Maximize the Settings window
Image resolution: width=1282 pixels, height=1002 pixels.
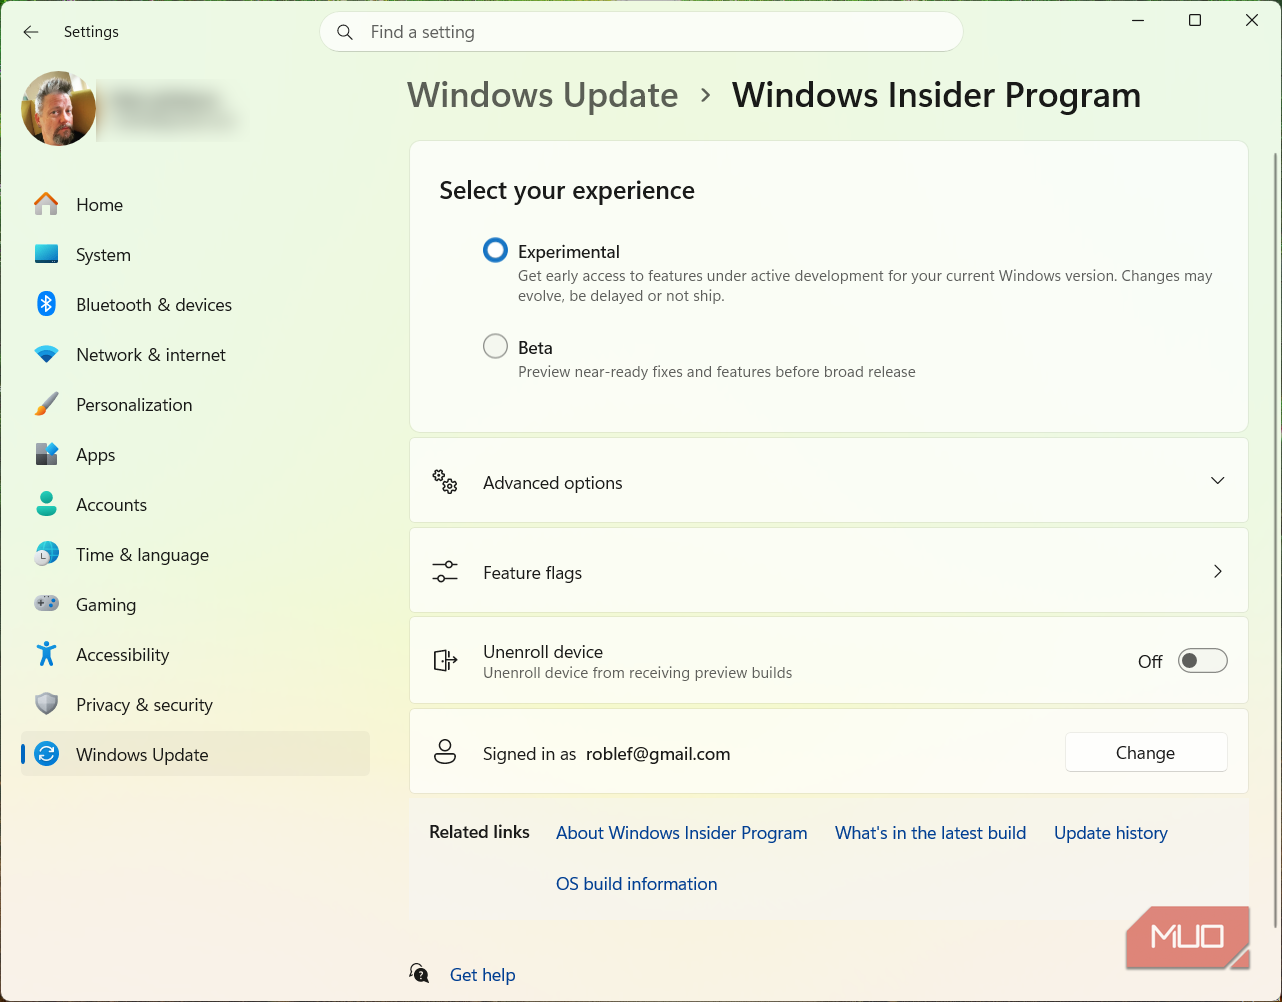(x=1195, y=21)
